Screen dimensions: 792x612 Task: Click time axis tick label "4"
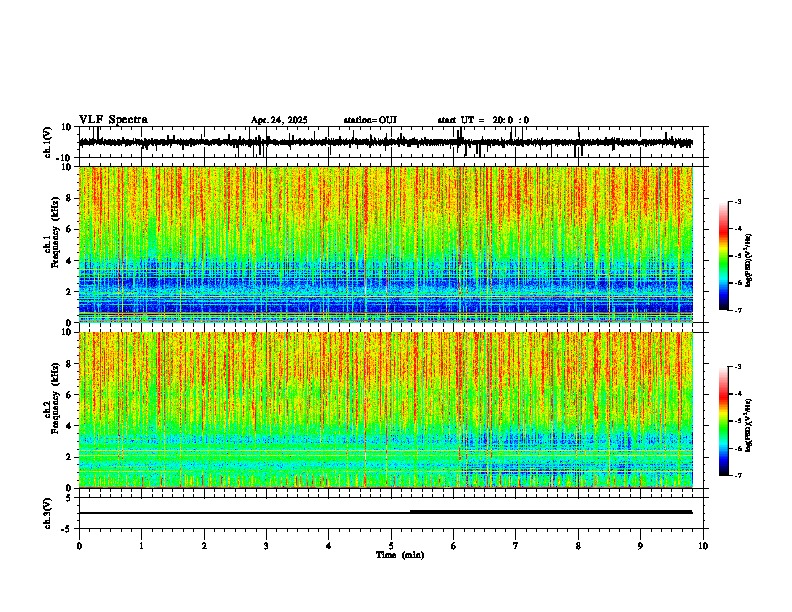pyautogui.click(x=329, y=546)
